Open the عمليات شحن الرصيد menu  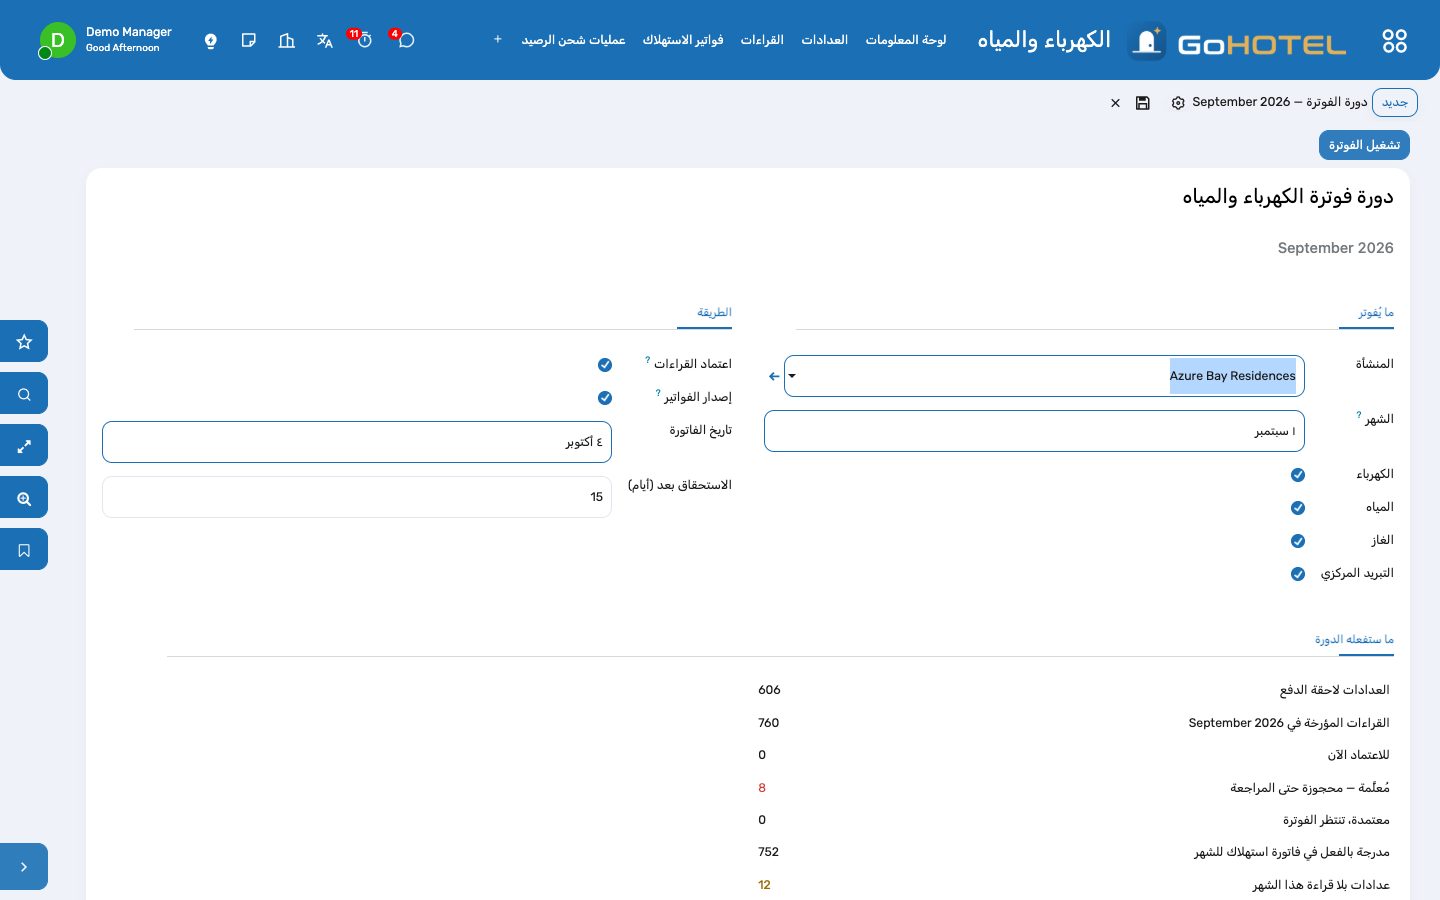(x=573, y=40)
